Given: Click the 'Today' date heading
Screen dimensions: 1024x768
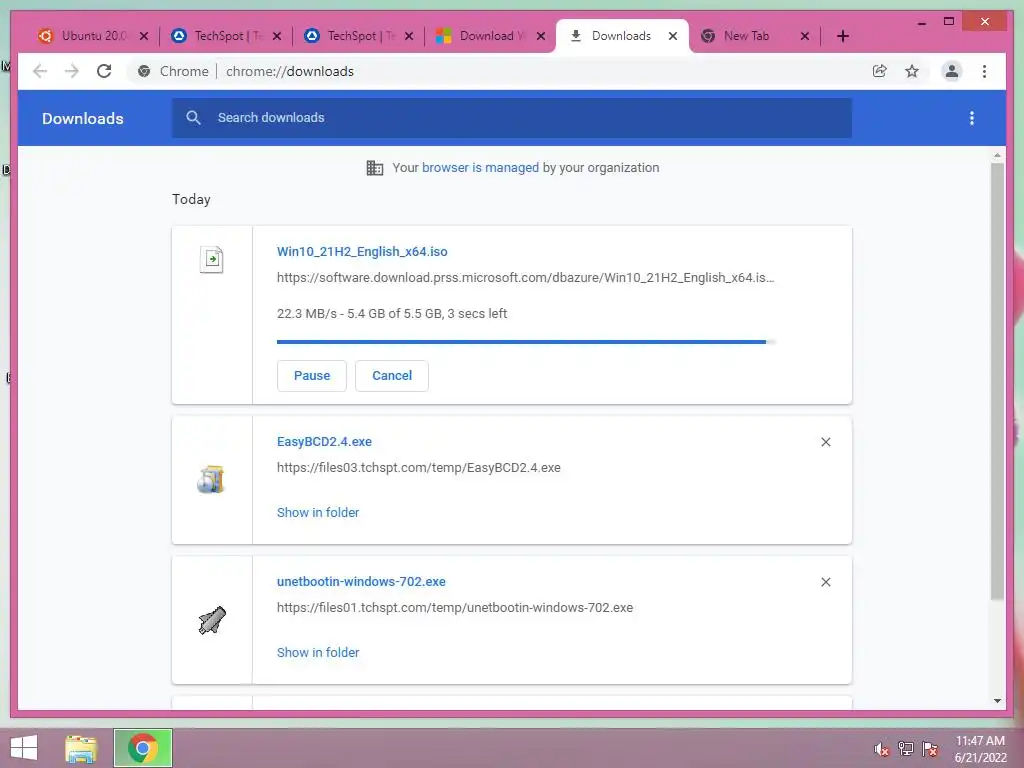Looking at the screenshot, I should click(x=191, y=199).
